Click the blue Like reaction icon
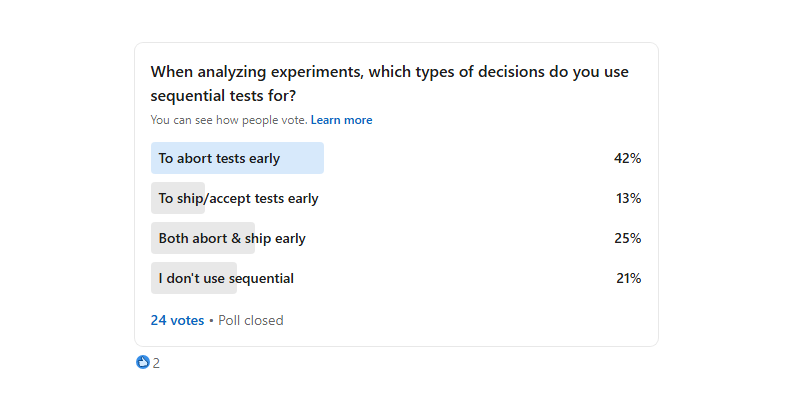 [143, 363]
